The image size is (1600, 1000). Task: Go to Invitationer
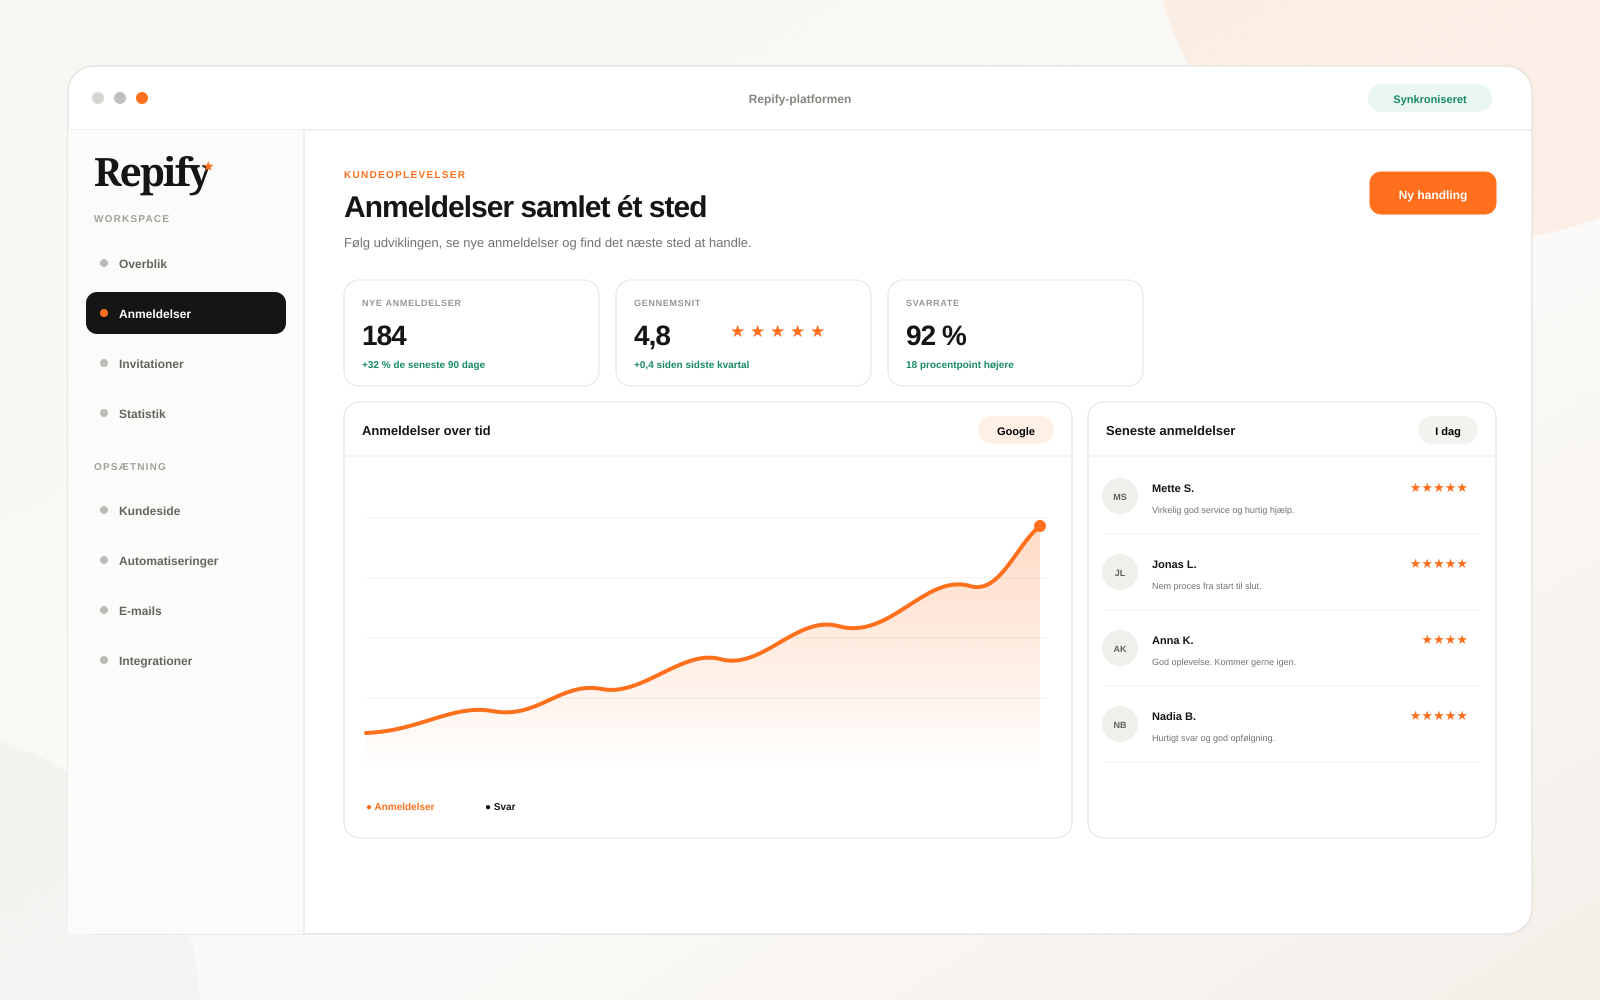[x=186, y=363]
